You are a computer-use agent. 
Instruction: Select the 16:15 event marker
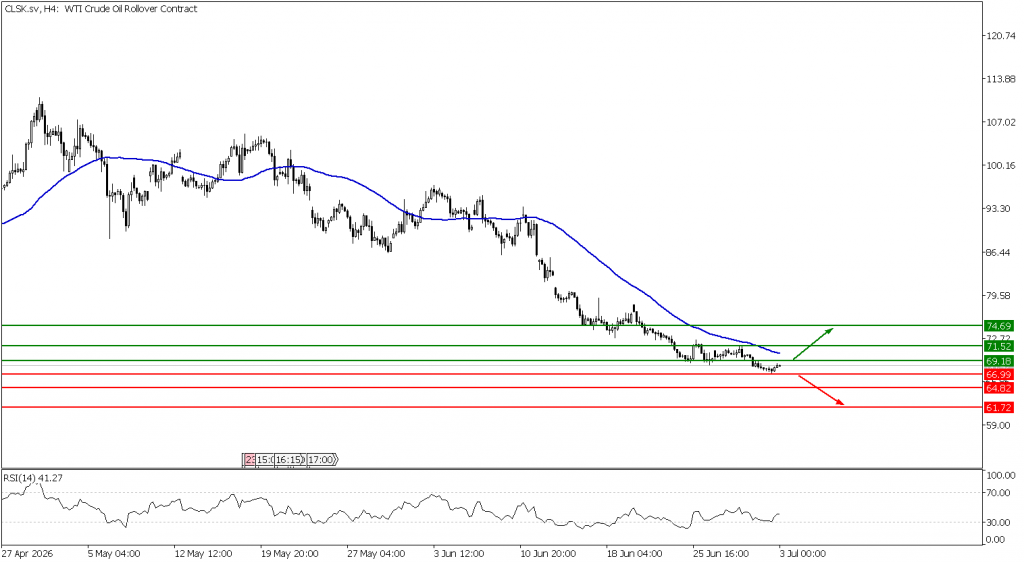click(289, 460)
